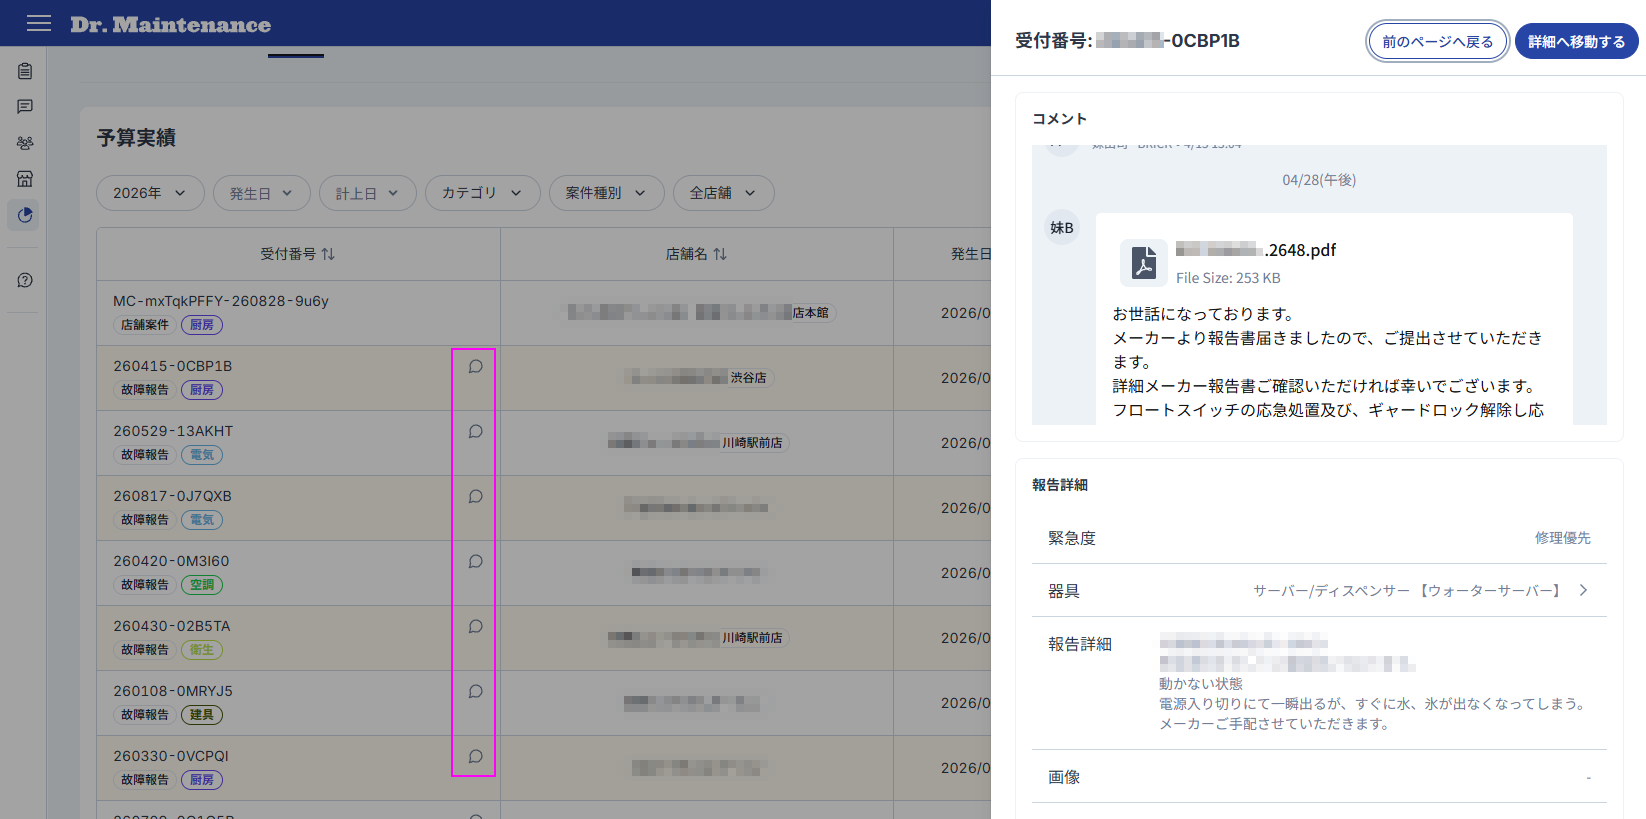Image resolution: width=1646 pixels, height=819 pixels.
Task: Expand the 2026年 year dropdown
Action: 150,193
